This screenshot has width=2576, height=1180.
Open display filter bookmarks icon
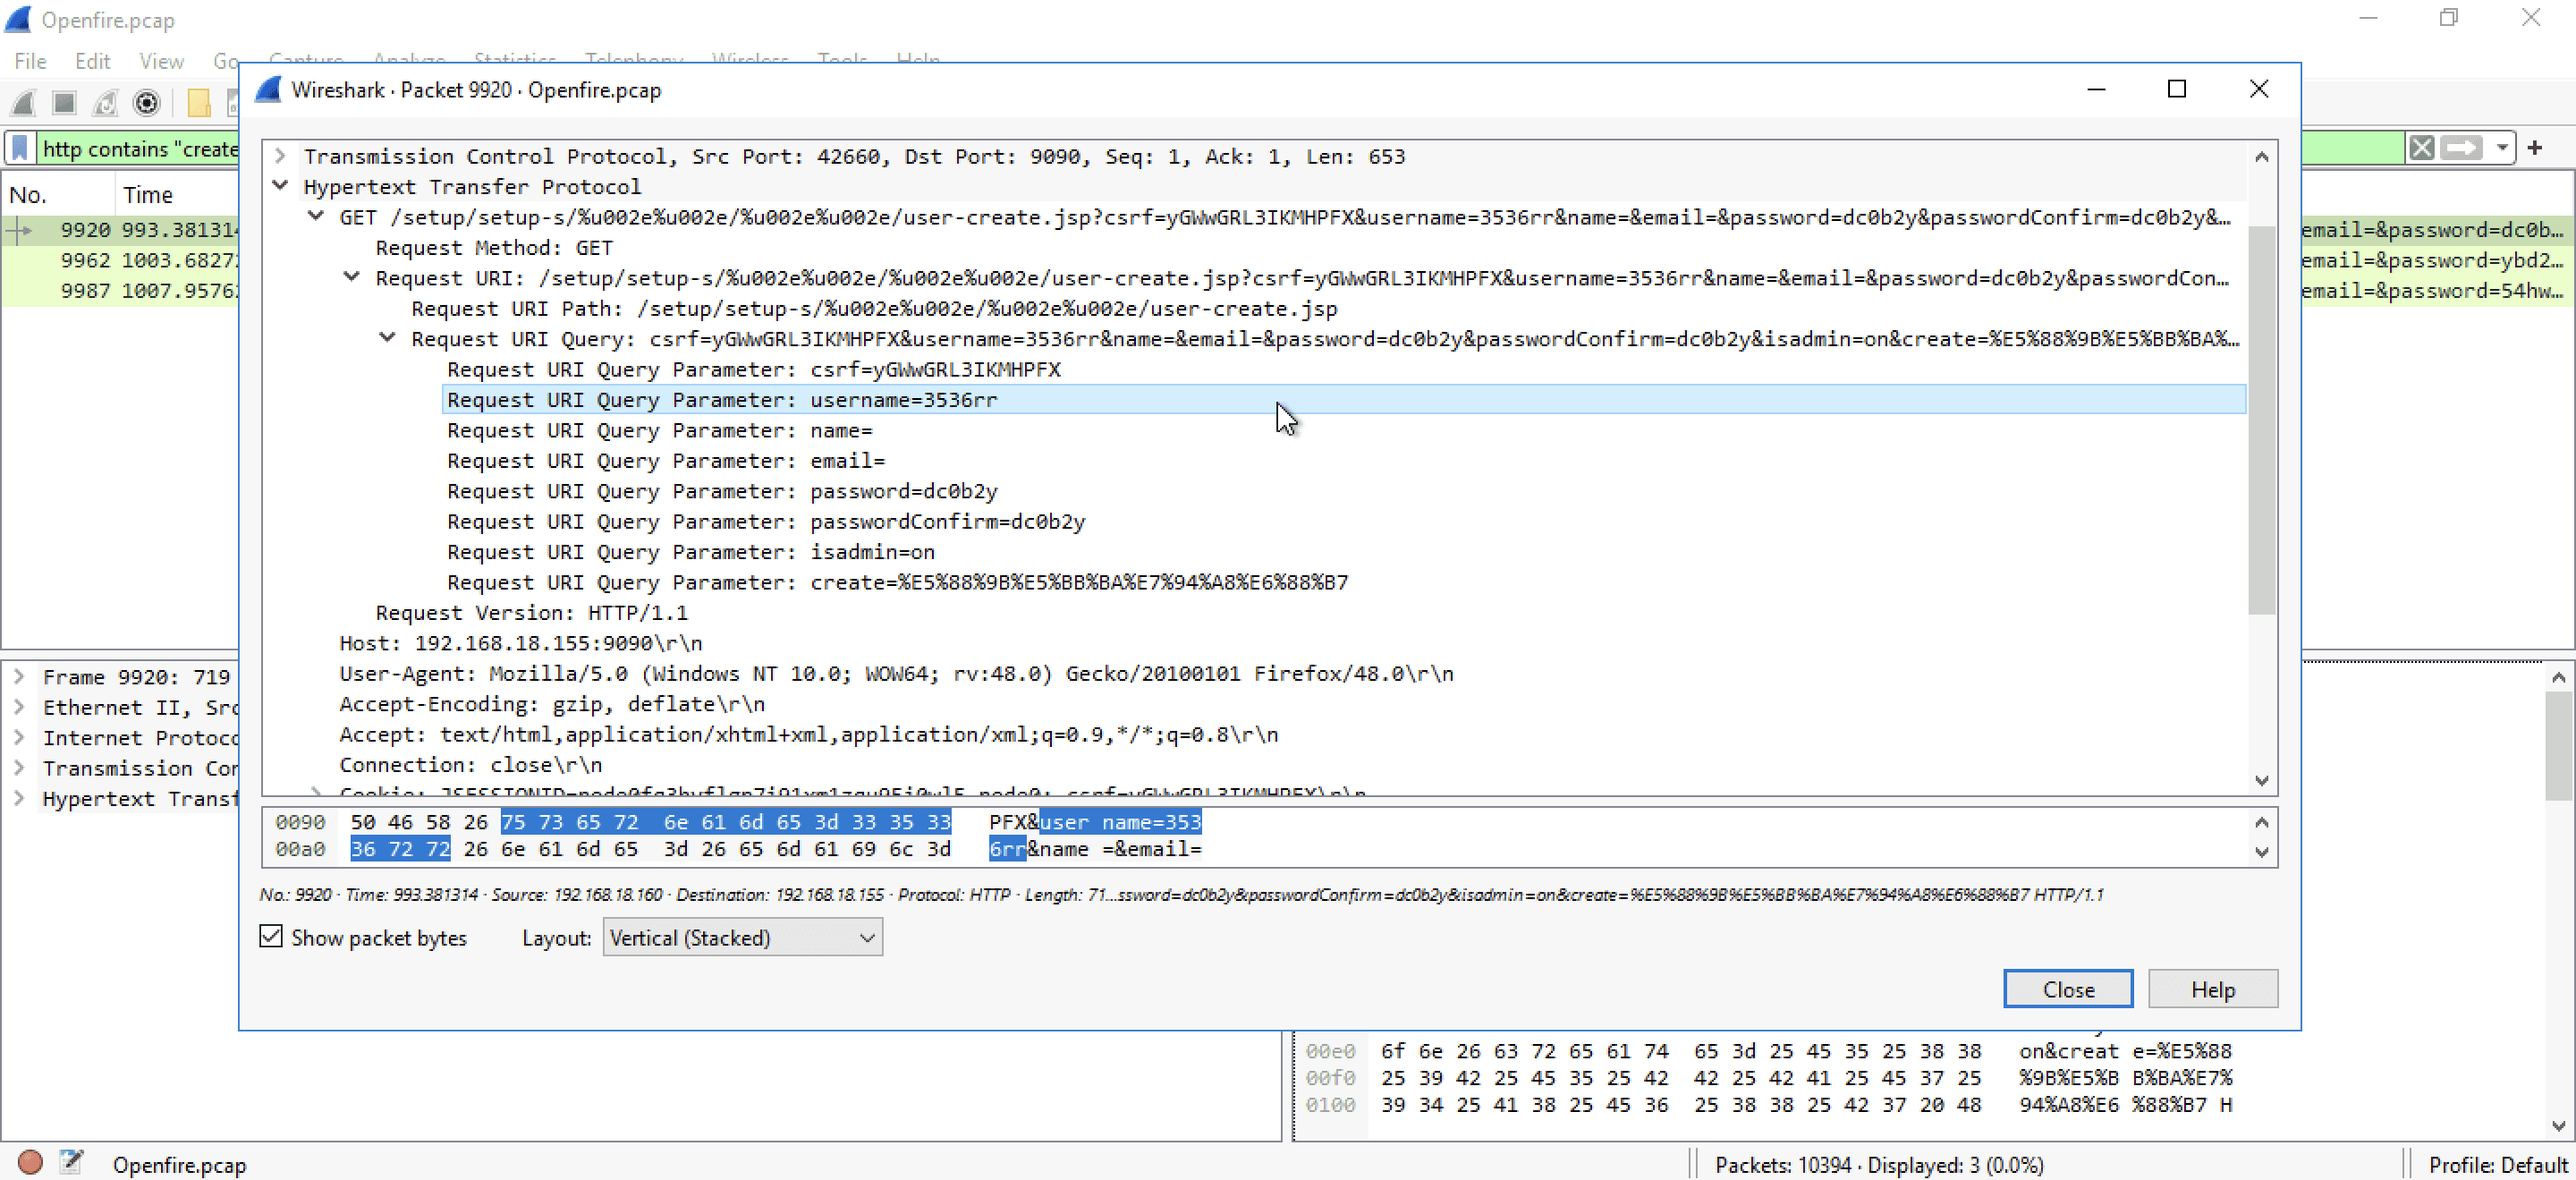[20, 148]
